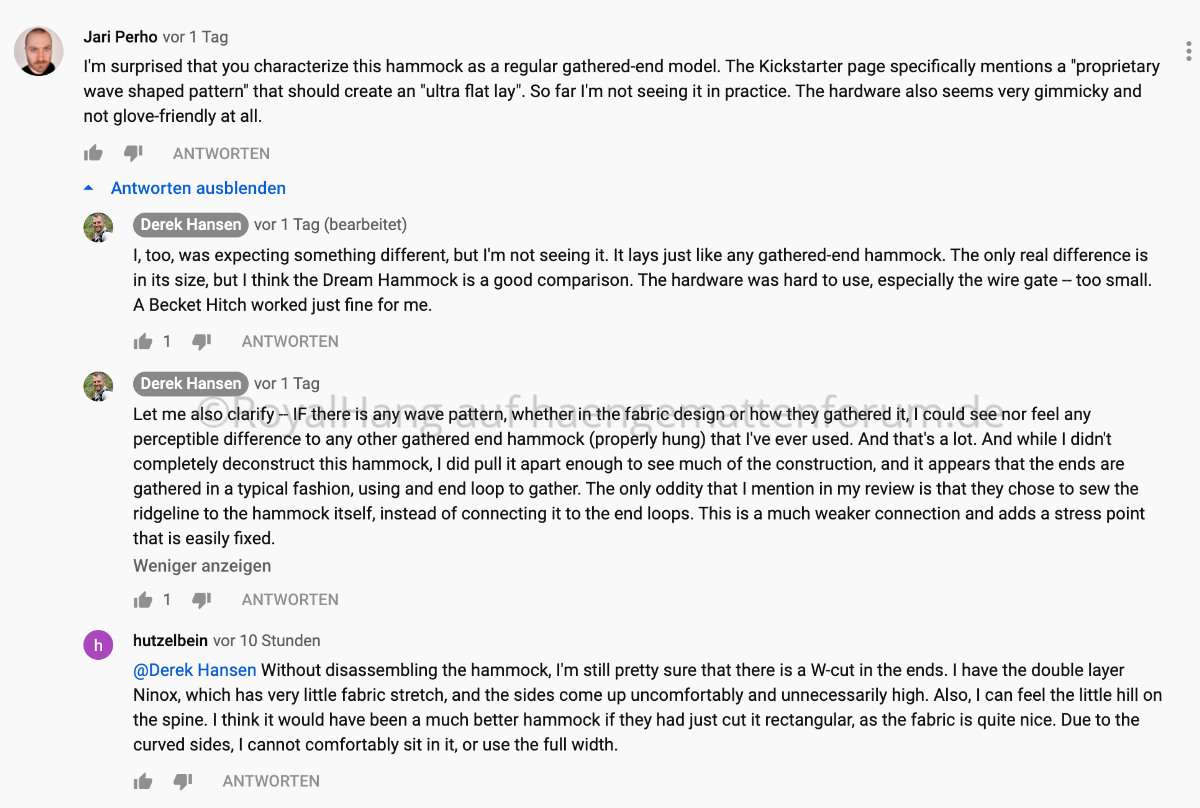Dislike Derek Hansen's second reply
Image resolution: width=1200 pixels, height=808 pixels.
click(201, 599)
